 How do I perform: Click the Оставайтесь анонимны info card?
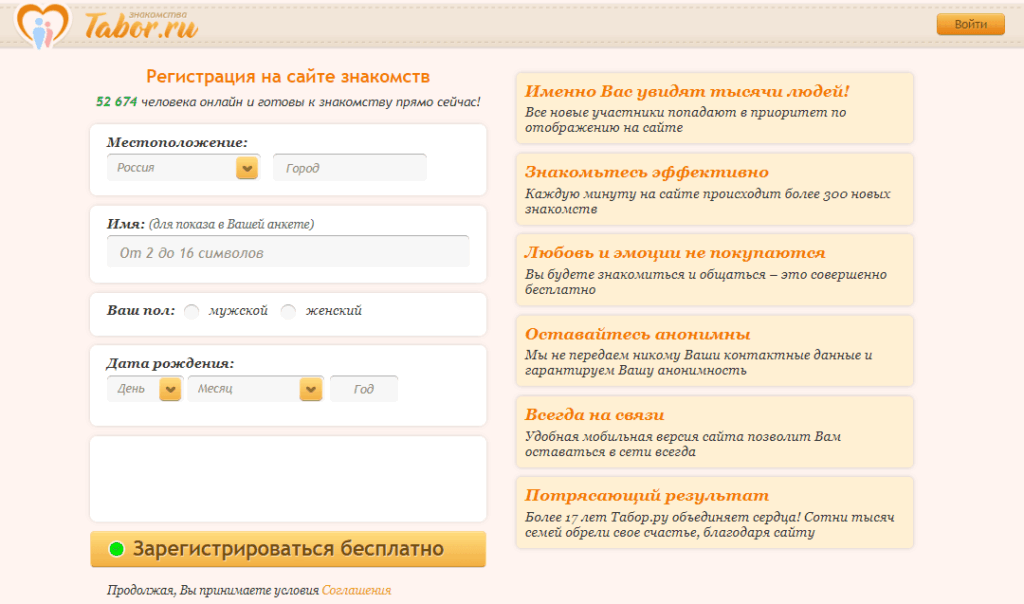point(714,351)
